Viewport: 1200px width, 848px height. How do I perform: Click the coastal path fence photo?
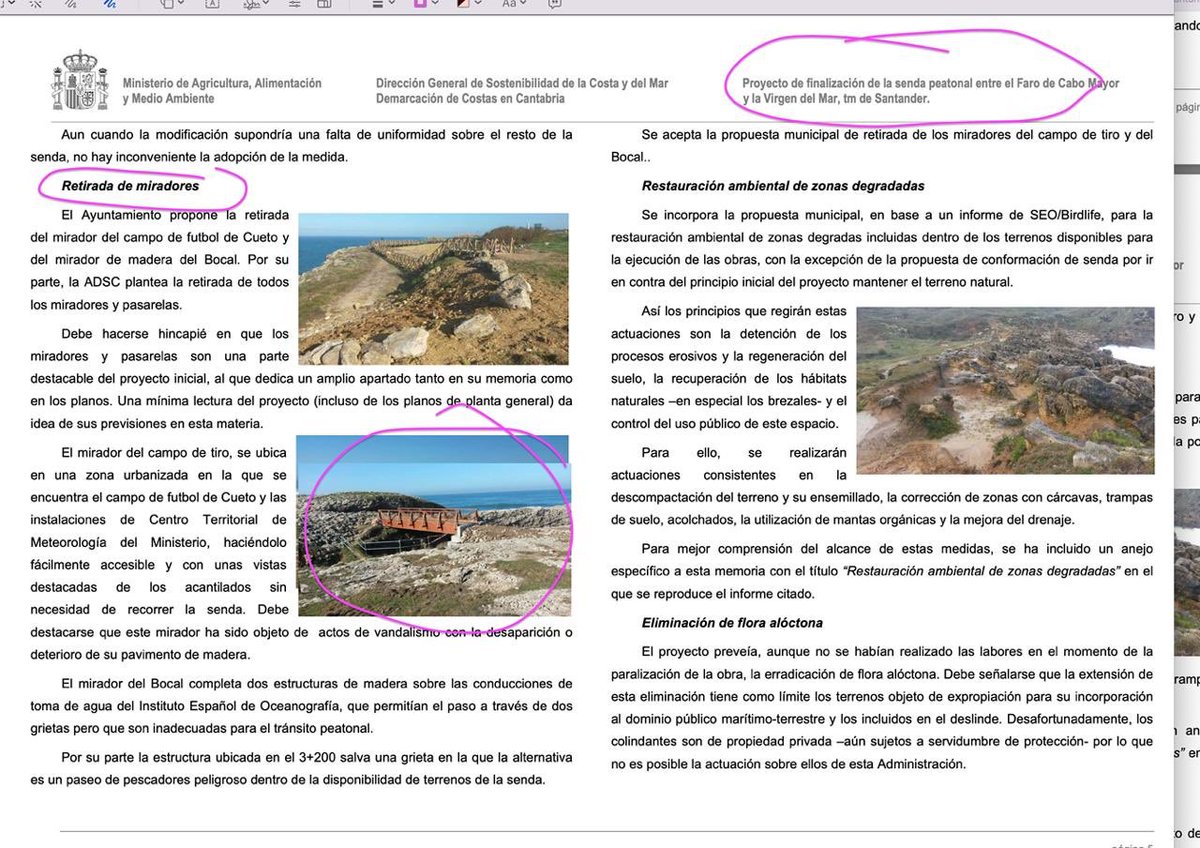[433, 288]
